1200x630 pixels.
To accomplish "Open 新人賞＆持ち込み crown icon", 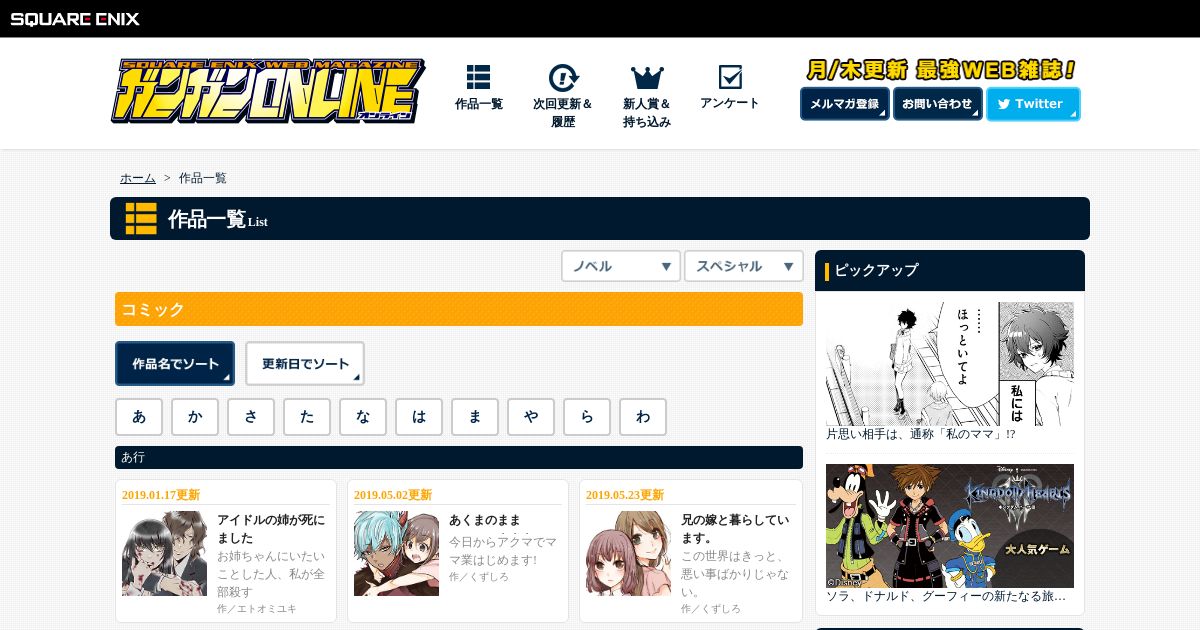I will pos(647,77).
